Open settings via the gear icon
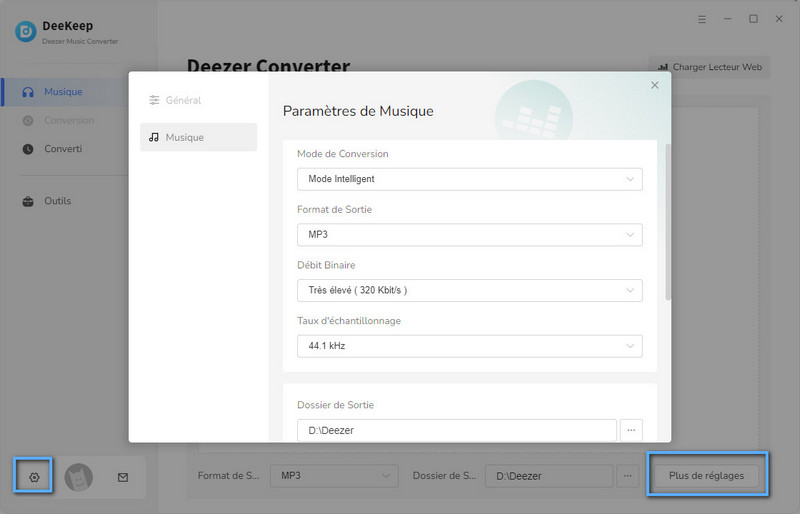The height and width of the screenshot is (514, 800). pyautogui.click(x=34, y=477)
